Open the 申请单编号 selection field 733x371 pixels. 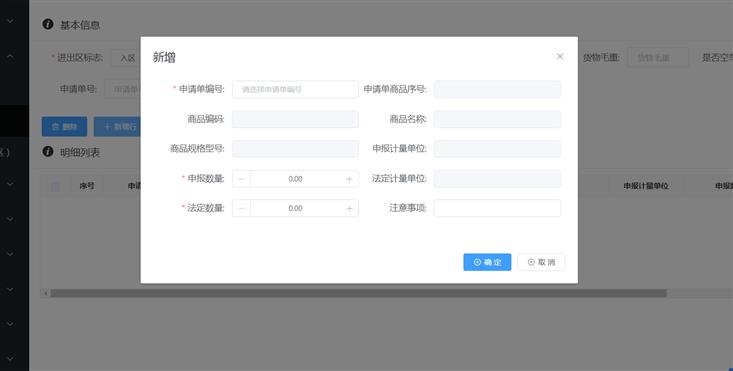[x=295, y=89]
